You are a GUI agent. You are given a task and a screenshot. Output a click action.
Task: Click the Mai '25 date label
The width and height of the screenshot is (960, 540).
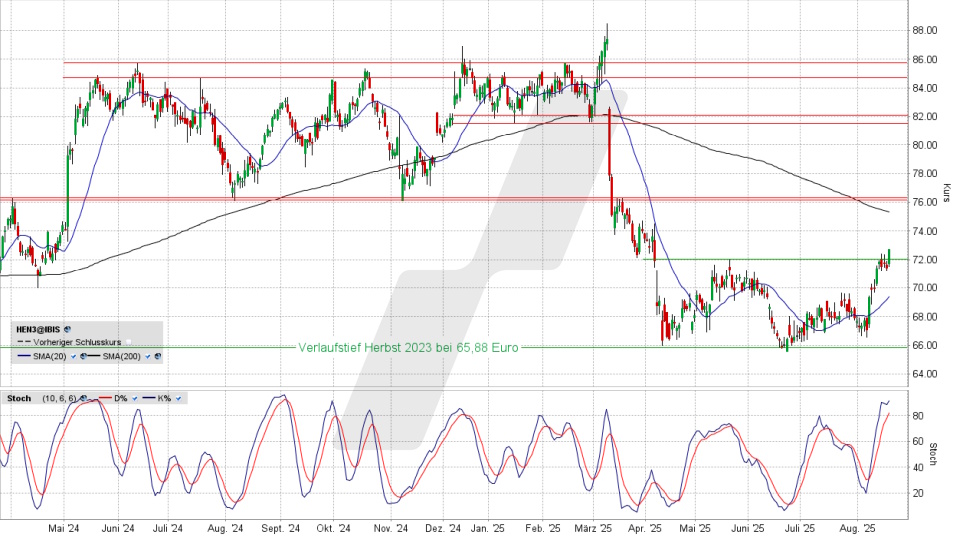tap(695, 528)
